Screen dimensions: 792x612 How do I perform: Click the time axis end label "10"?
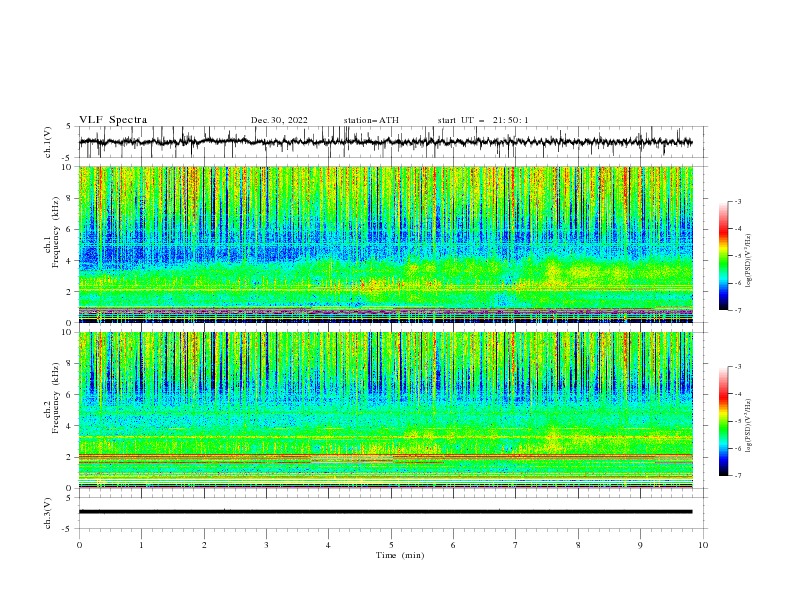pos(703,545)
